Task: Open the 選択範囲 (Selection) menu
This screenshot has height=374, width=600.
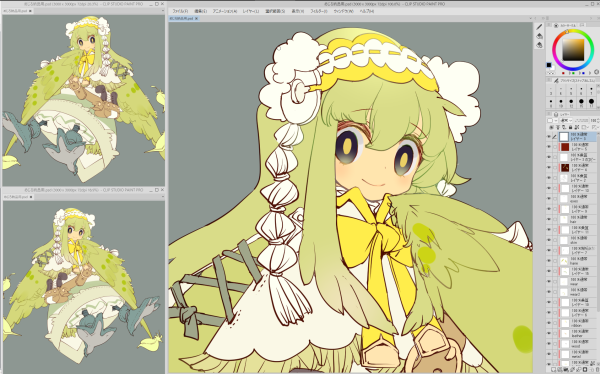Action: click(275, 11)
